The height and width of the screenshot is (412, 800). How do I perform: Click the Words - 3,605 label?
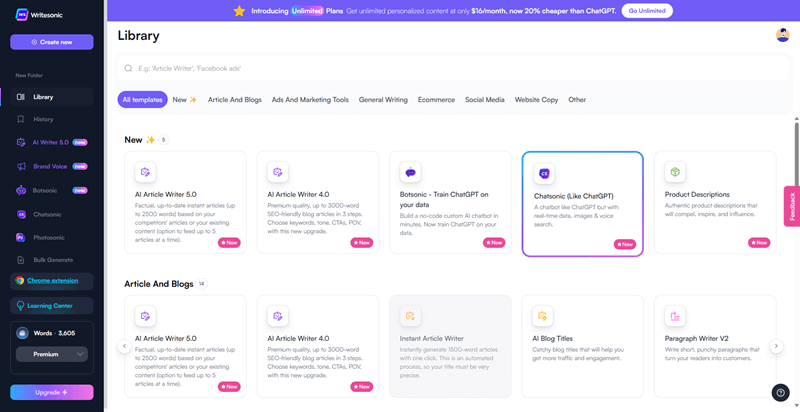tap(55, 333)
